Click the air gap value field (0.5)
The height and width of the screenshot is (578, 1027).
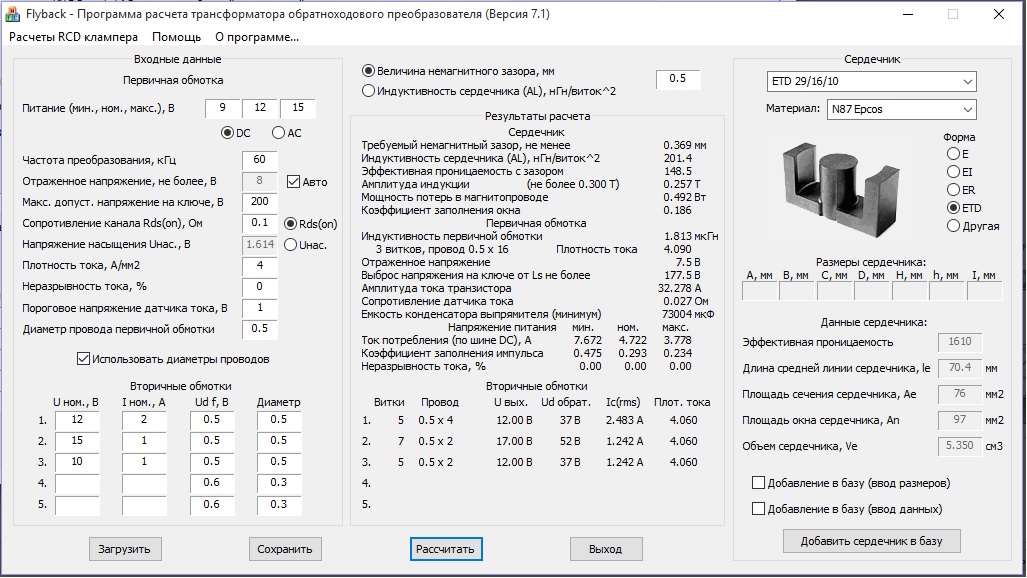click(678, 79)
